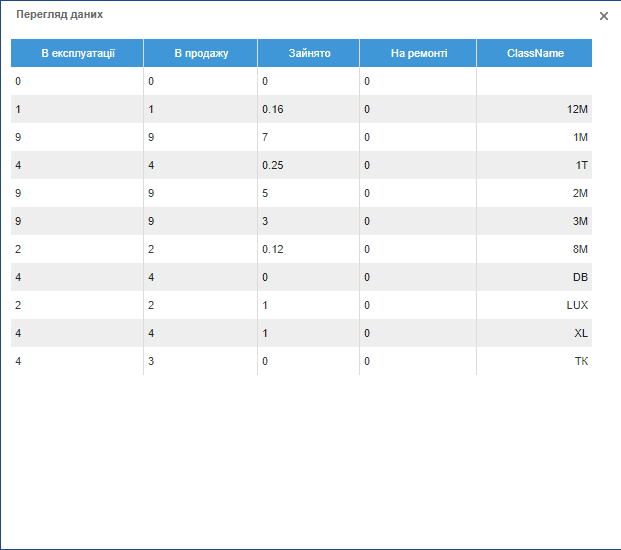
Task: Click the В продажу column header
Action: click(x=201, y=53)
